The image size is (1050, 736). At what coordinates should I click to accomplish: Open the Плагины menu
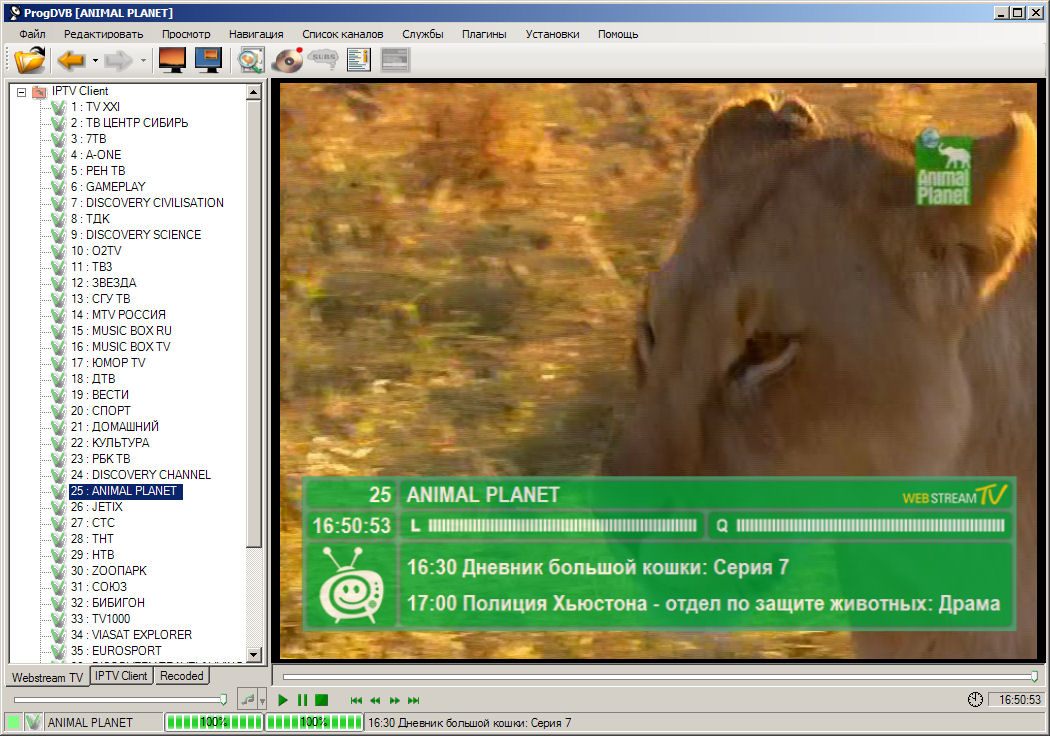point(483,33)
